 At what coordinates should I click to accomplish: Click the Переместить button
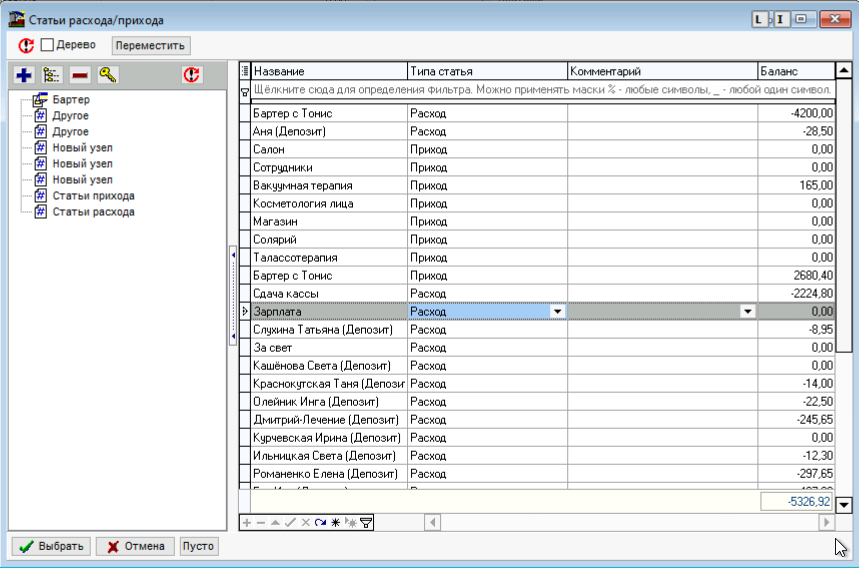click(x=150, y=45)
